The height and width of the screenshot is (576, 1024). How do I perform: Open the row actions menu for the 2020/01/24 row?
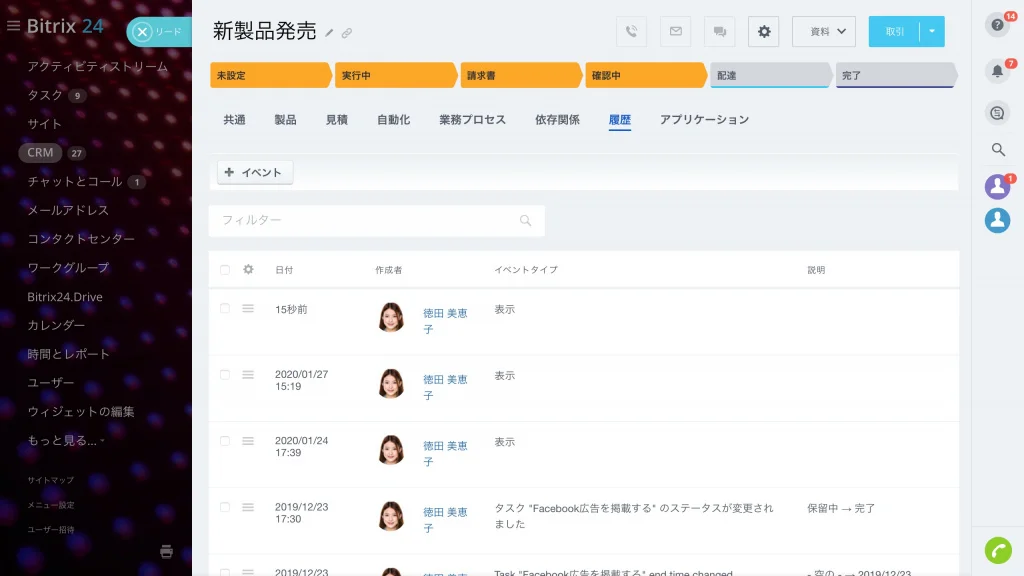click(248, 441)
